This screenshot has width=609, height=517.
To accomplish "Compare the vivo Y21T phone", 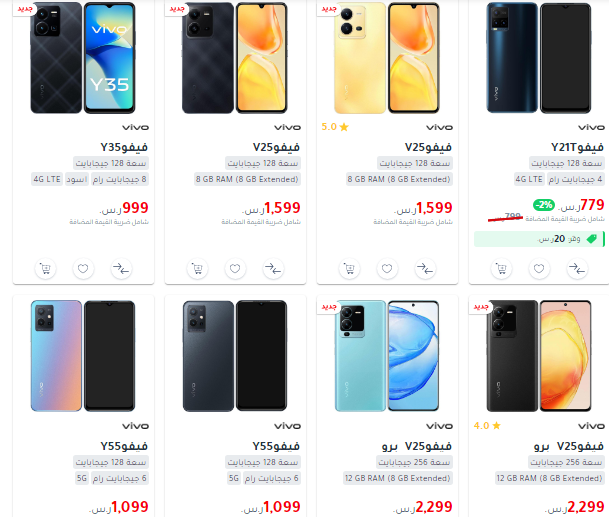I will coord(577,268).
